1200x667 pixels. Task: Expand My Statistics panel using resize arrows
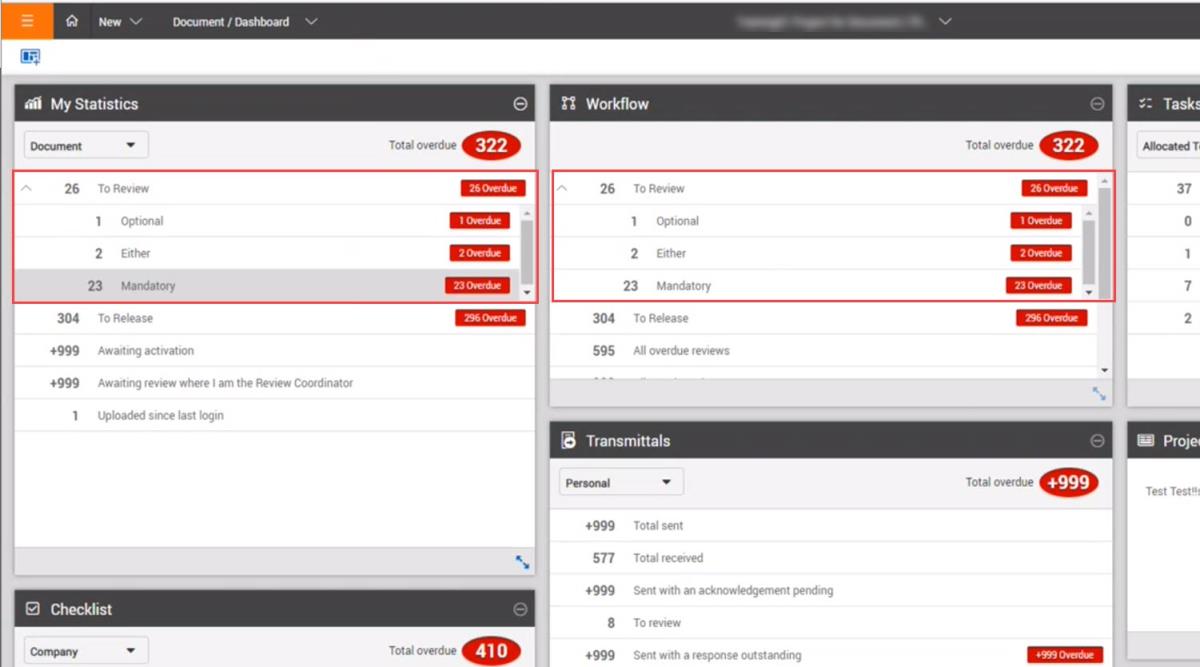coord(522,562)
